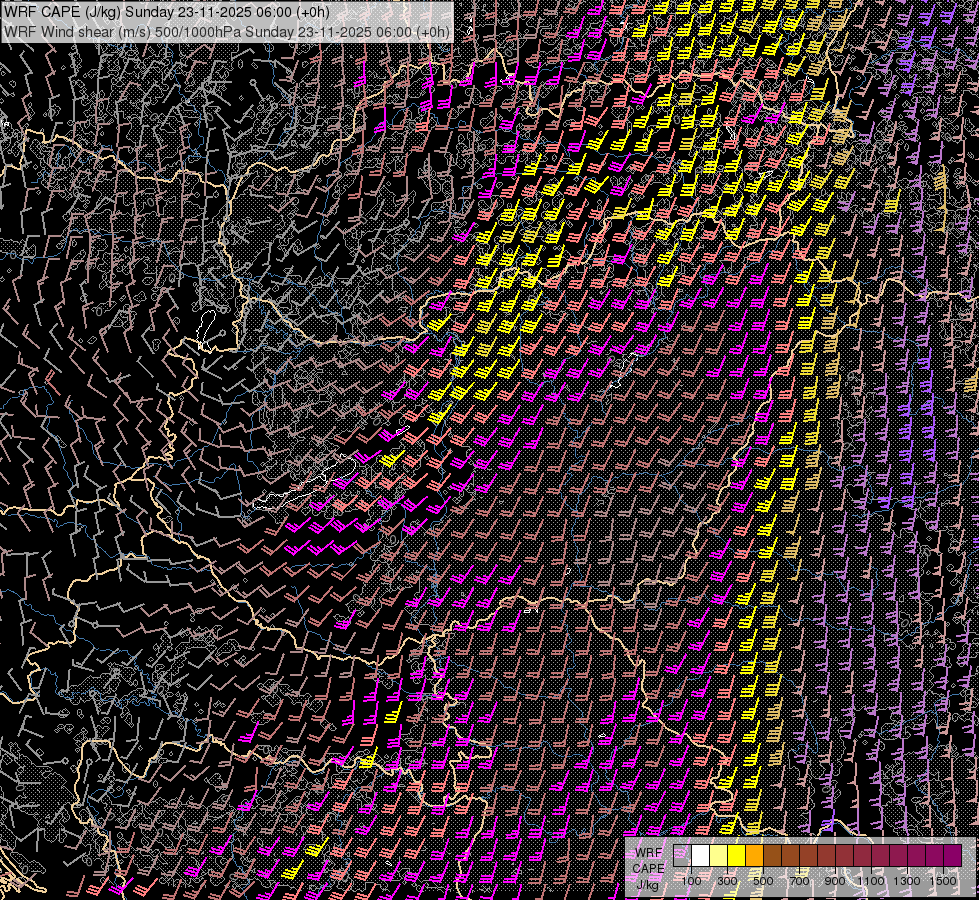
Task: Click the WRF text in the legend box
Action: pos(648,853)
